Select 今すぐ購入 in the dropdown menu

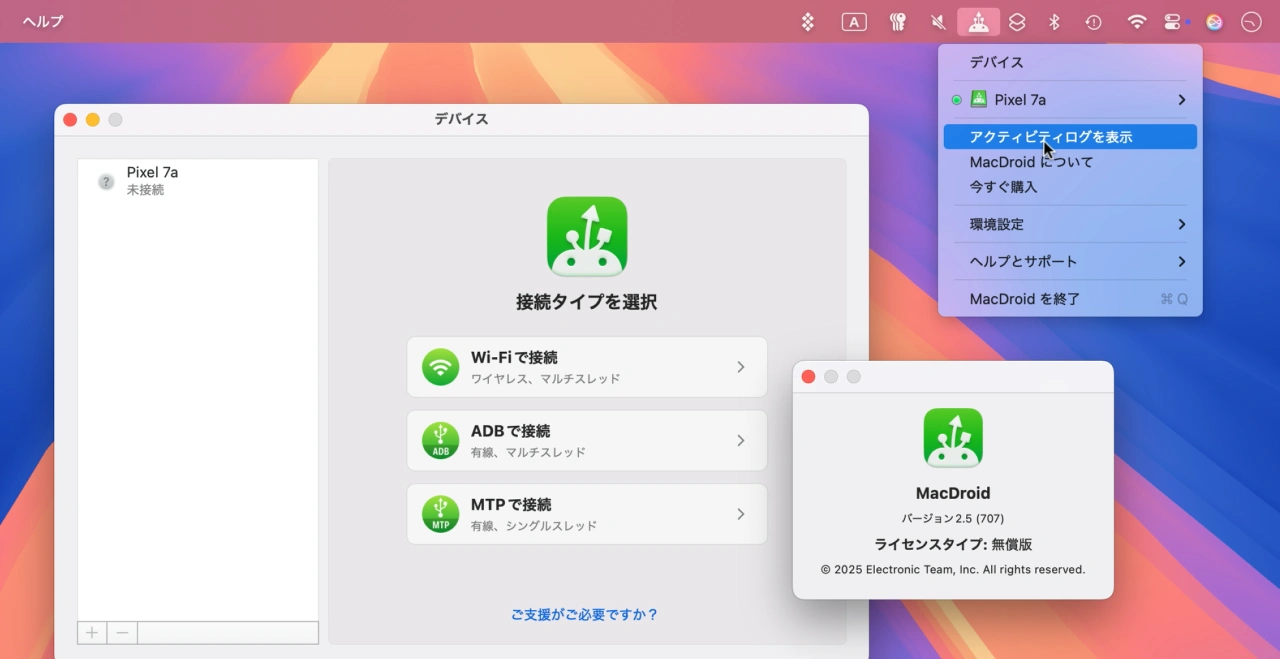click(1004, 187)
